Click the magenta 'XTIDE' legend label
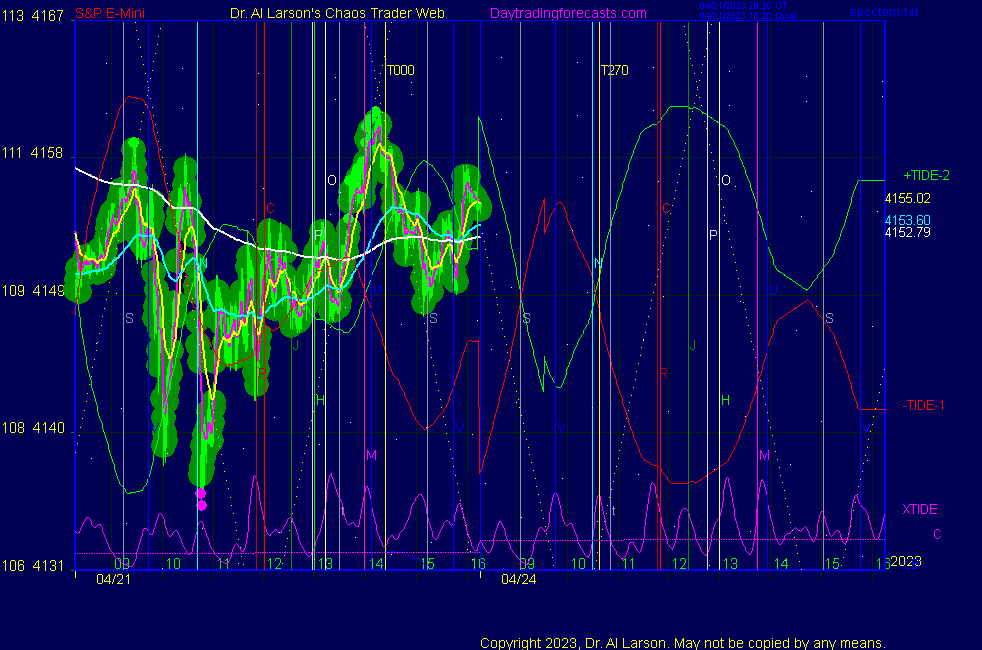Screen dimensions: 982x650 tap(919, 509)
